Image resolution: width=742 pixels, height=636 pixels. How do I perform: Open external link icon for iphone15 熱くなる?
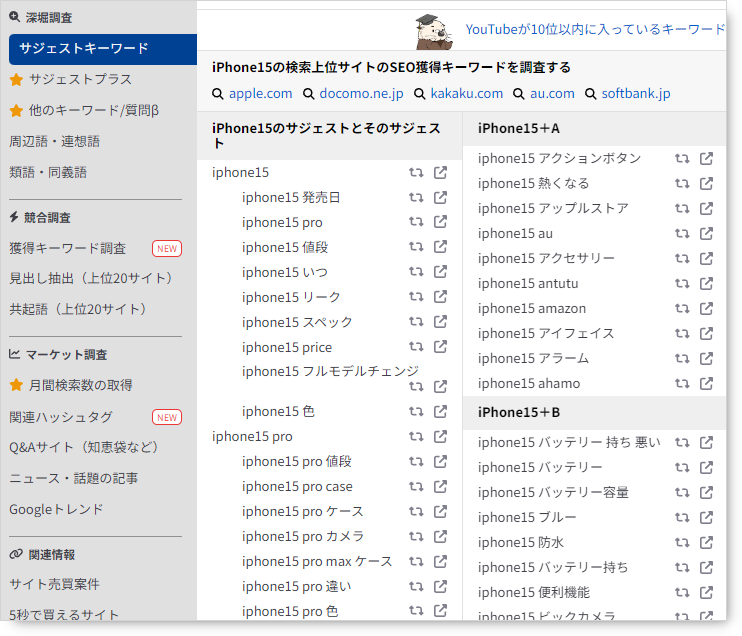coord(706,184)
